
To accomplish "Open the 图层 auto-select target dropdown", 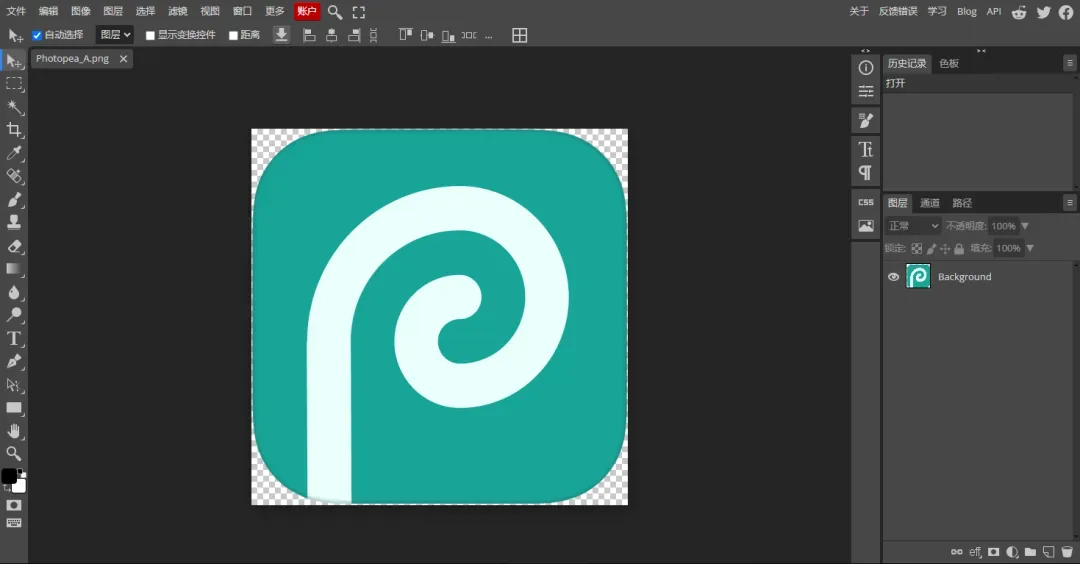I will tap(115, 34).
